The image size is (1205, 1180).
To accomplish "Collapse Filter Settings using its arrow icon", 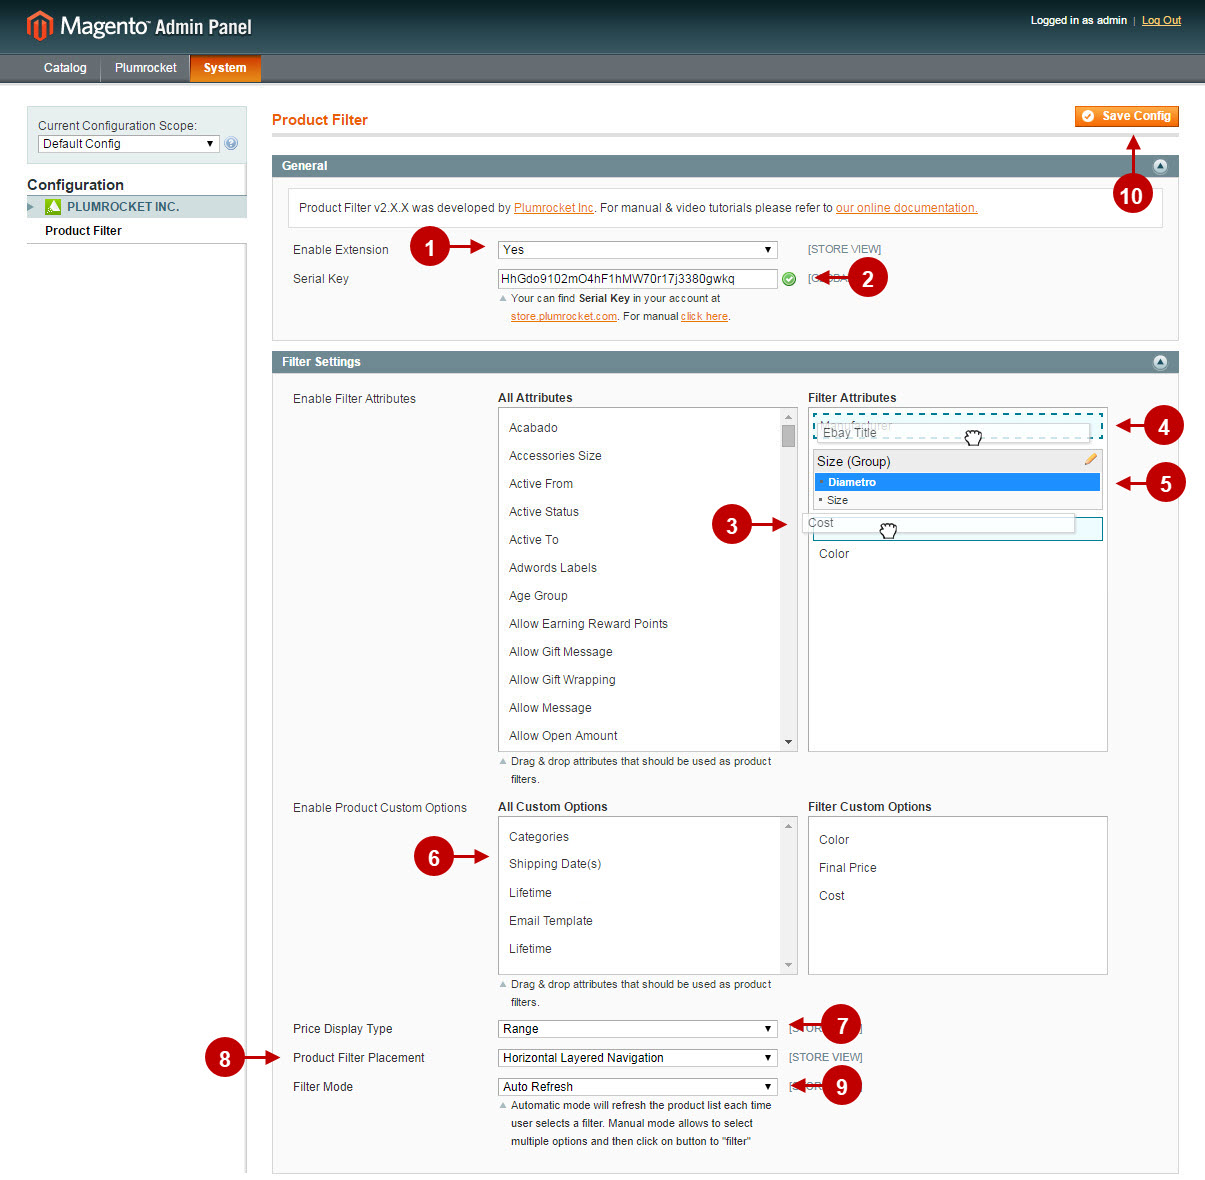I will 1160,362.
